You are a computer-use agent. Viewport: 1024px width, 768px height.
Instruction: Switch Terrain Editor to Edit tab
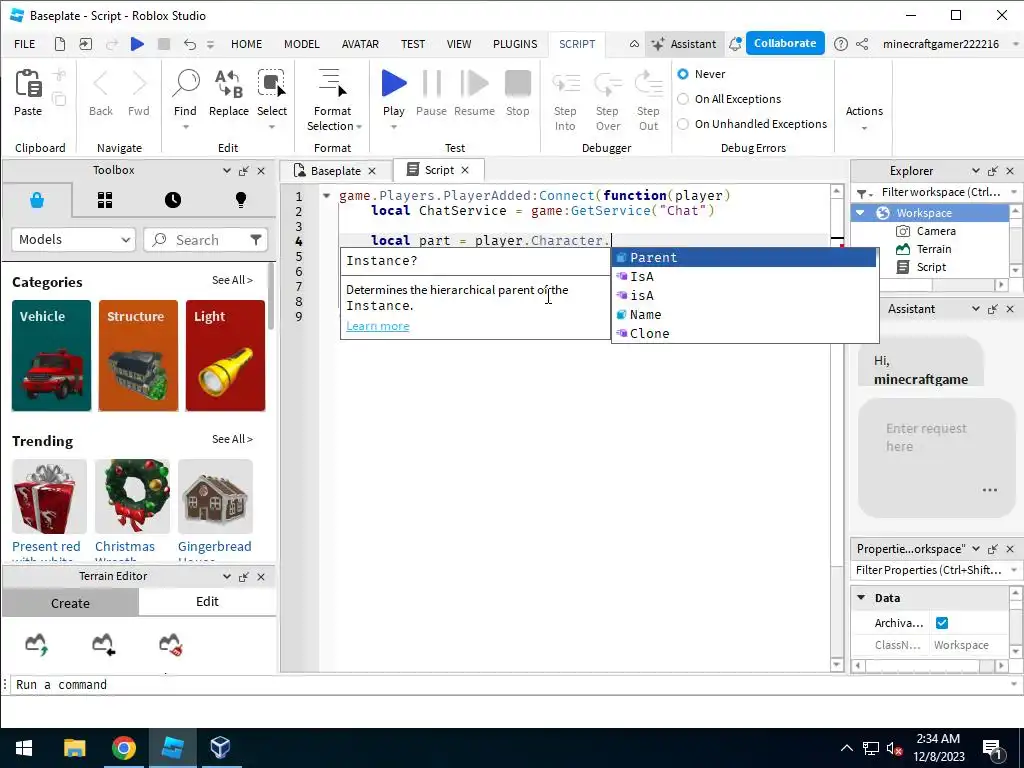(x=207, y=601)
